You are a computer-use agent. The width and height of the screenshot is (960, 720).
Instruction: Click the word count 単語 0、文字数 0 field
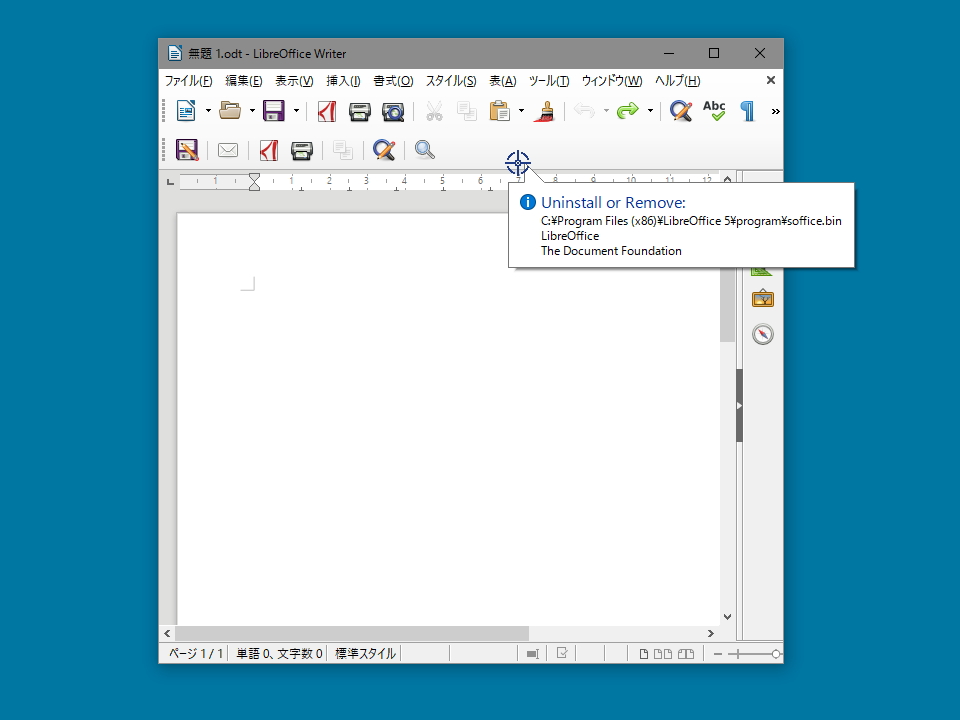(279, 654)
